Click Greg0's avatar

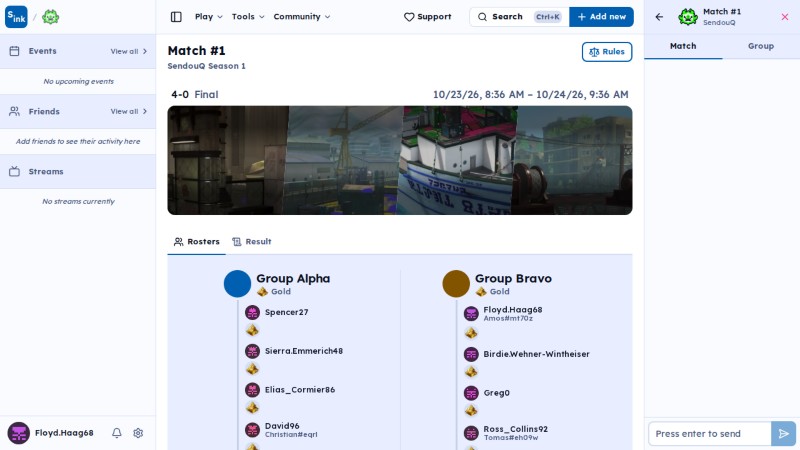(471, 393)
